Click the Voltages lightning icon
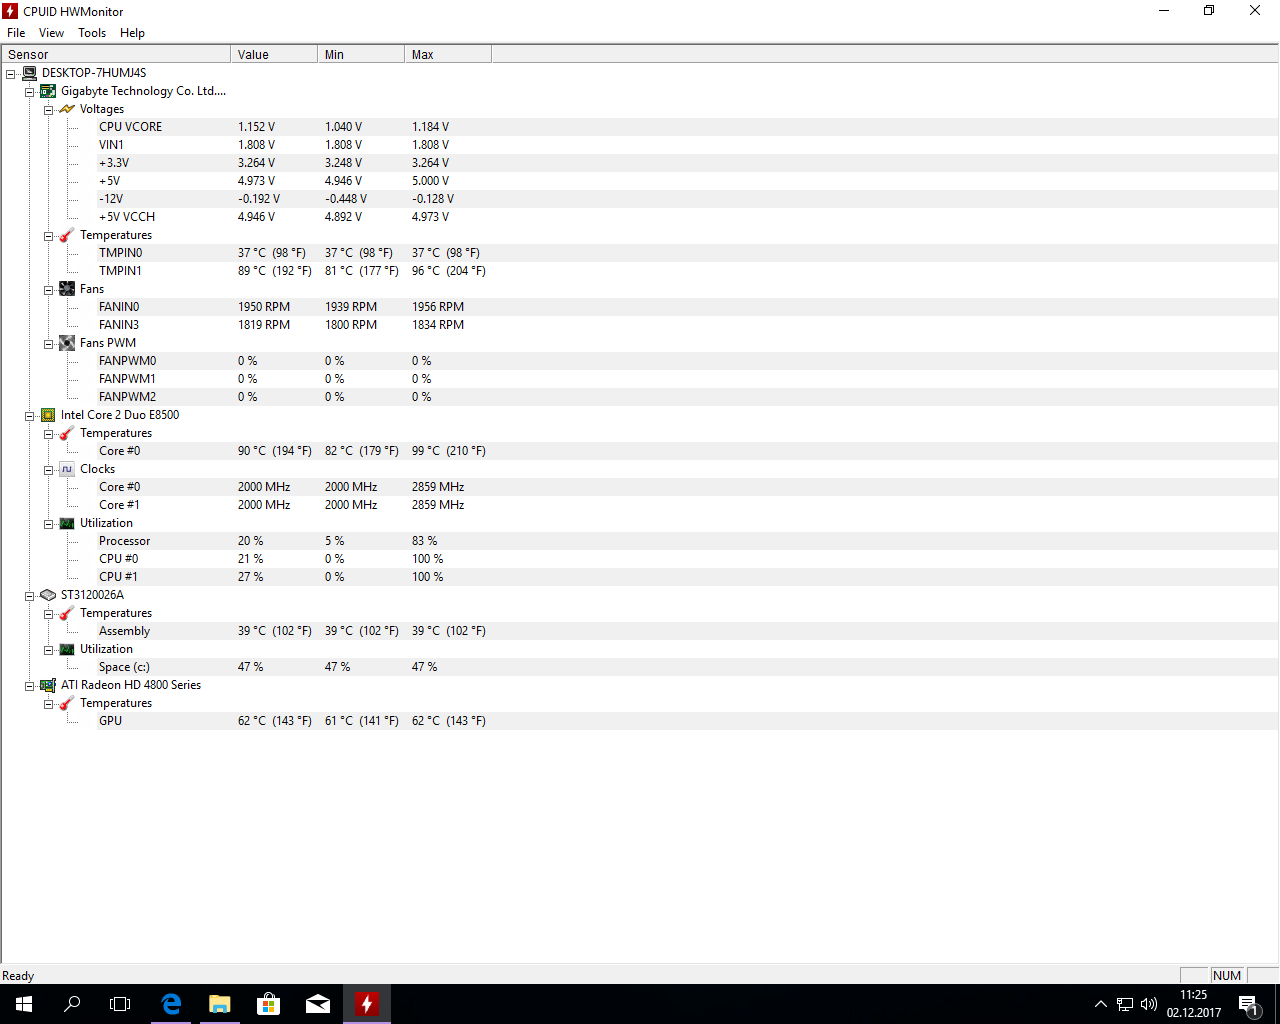 tap(67, 109)
